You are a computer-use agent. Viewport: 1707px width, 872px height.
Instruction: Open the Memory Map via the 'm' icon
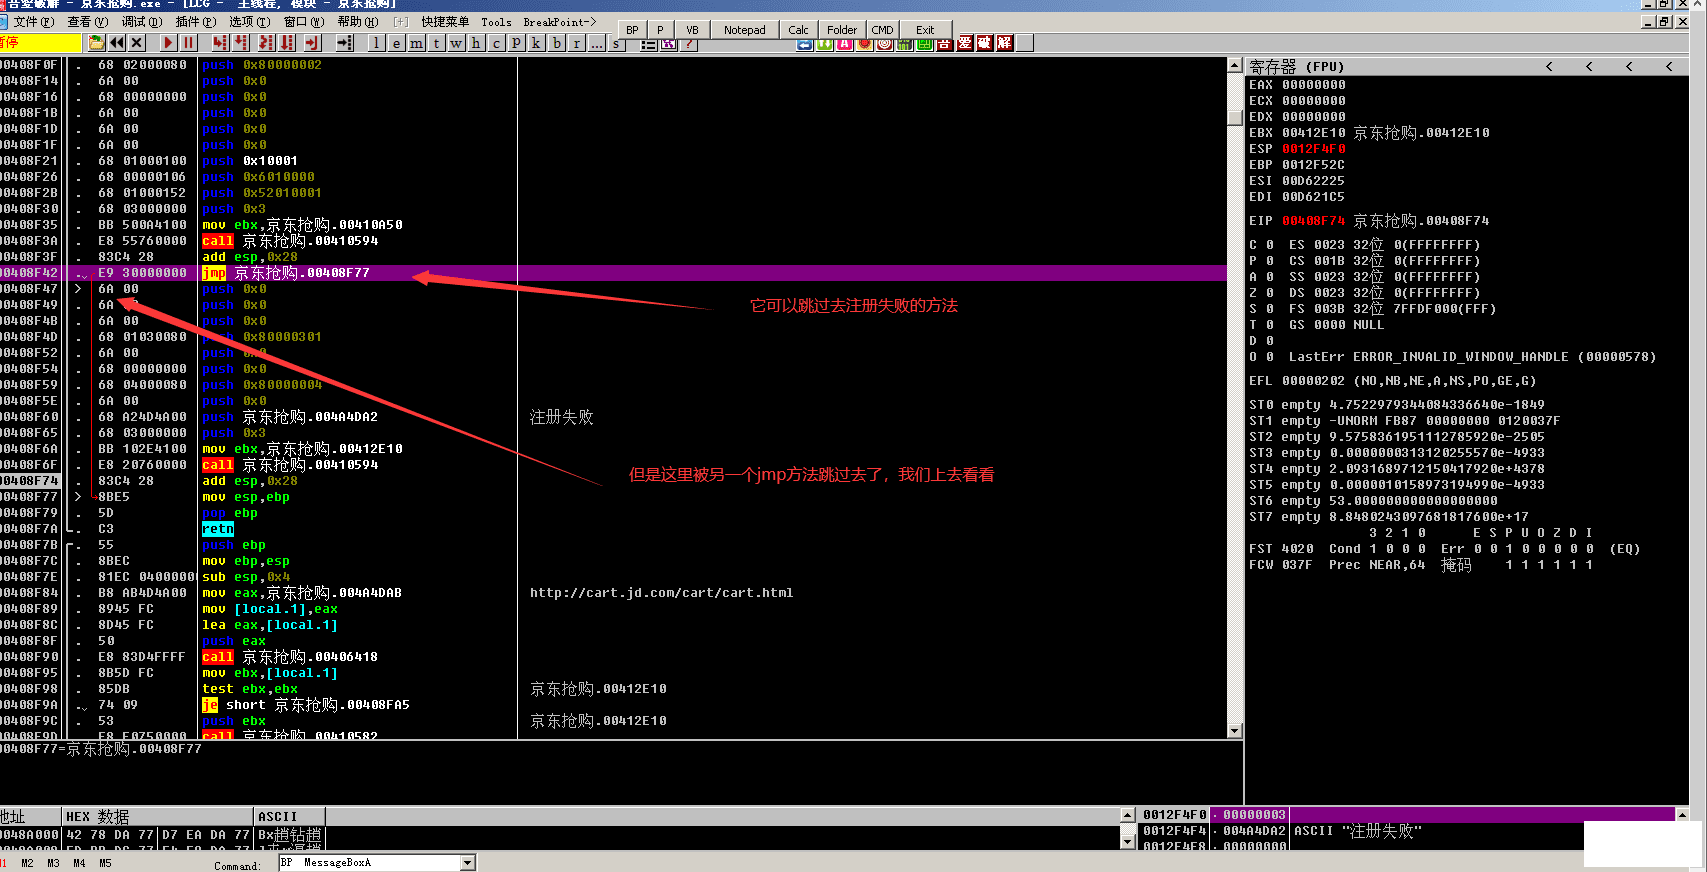[416, 42]
